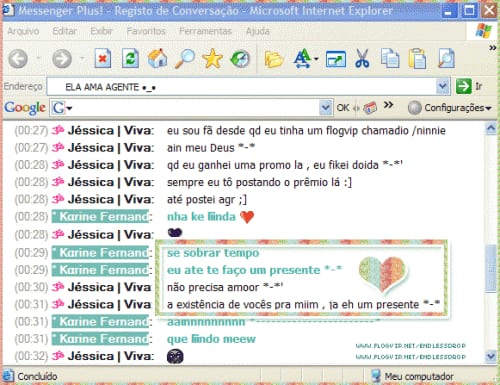Go back with the Back arrow icon
Image resolution: width=500 pixels, height=385 pixels.
[x=18, y=59]
